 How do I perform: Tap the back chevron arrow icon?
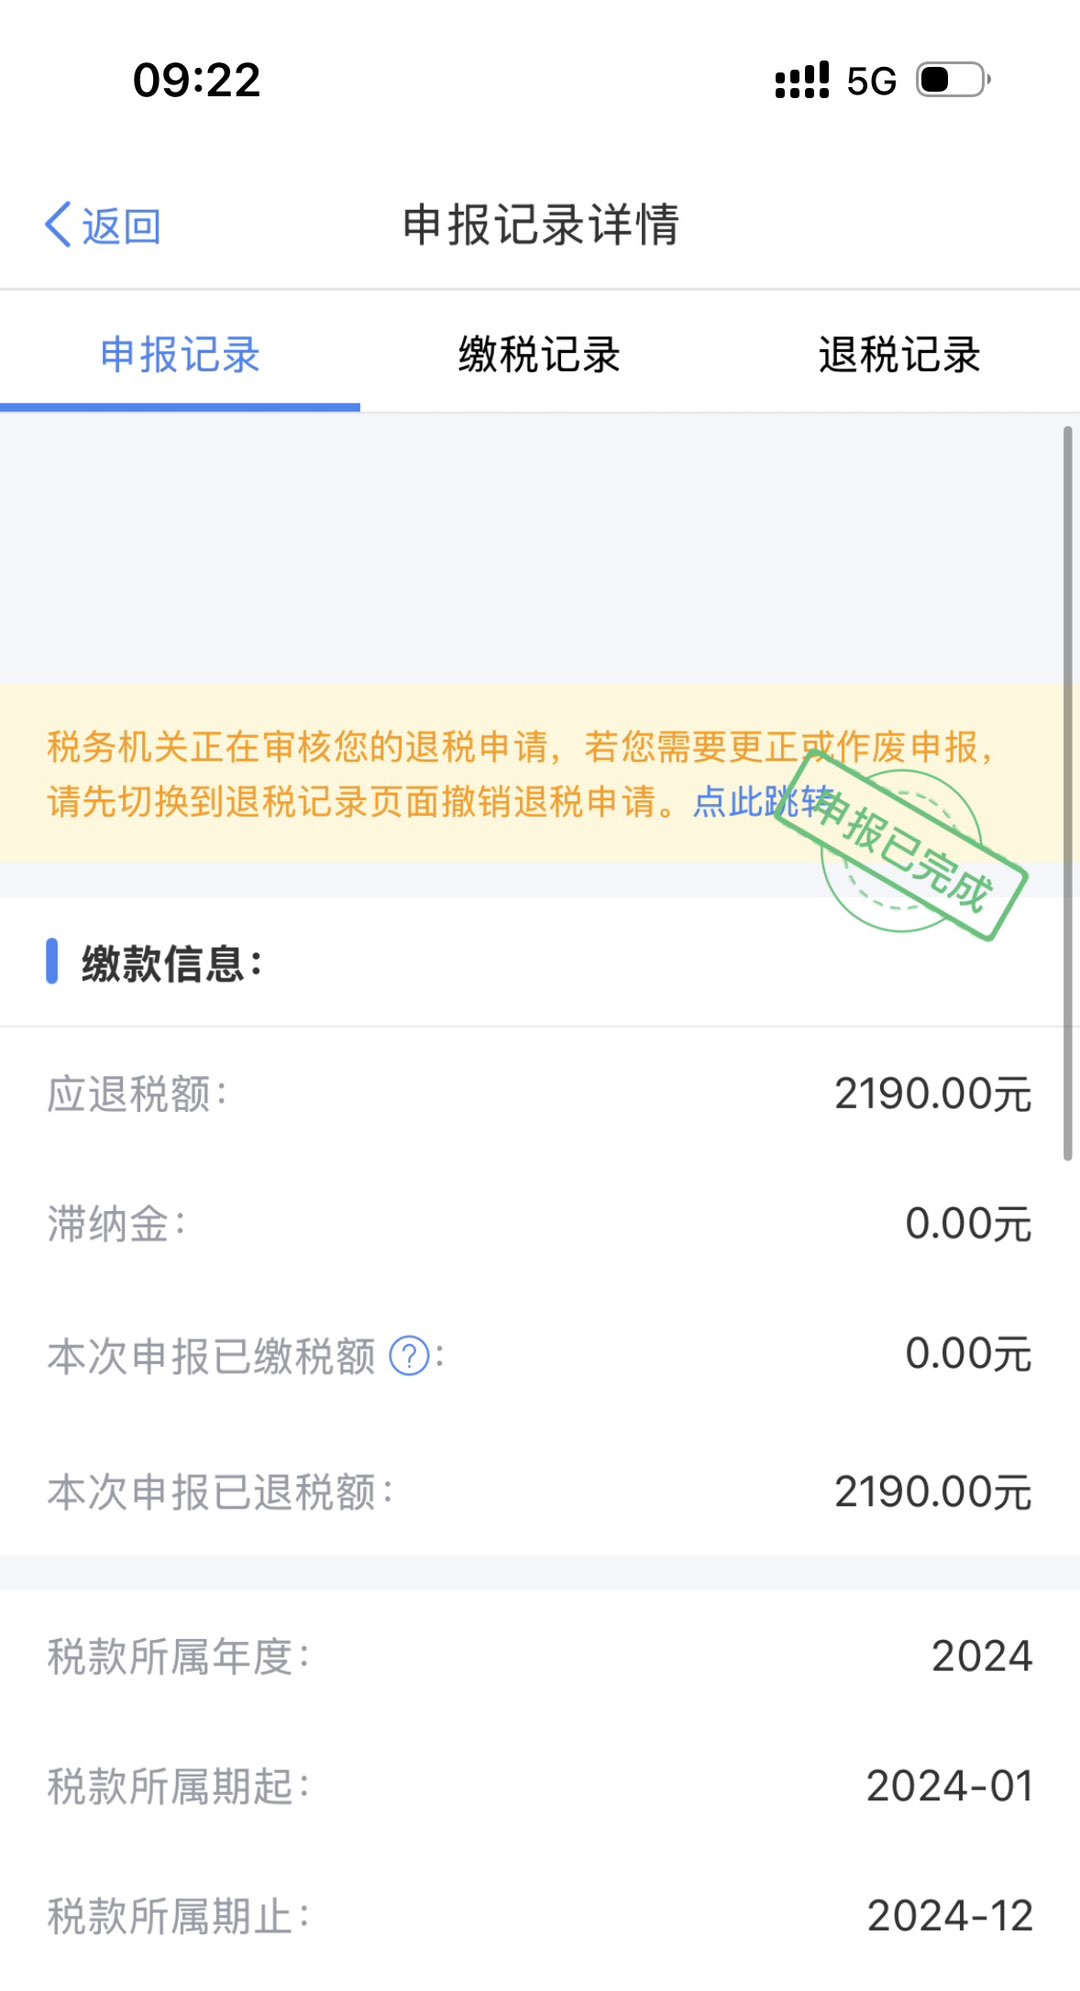pos(58,224)
